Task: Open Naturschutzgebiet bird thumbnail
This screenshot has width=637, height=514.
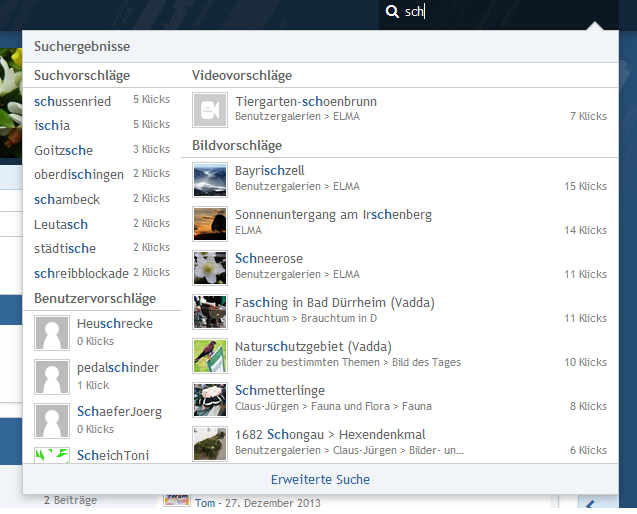Action: (x=210, y=356)
